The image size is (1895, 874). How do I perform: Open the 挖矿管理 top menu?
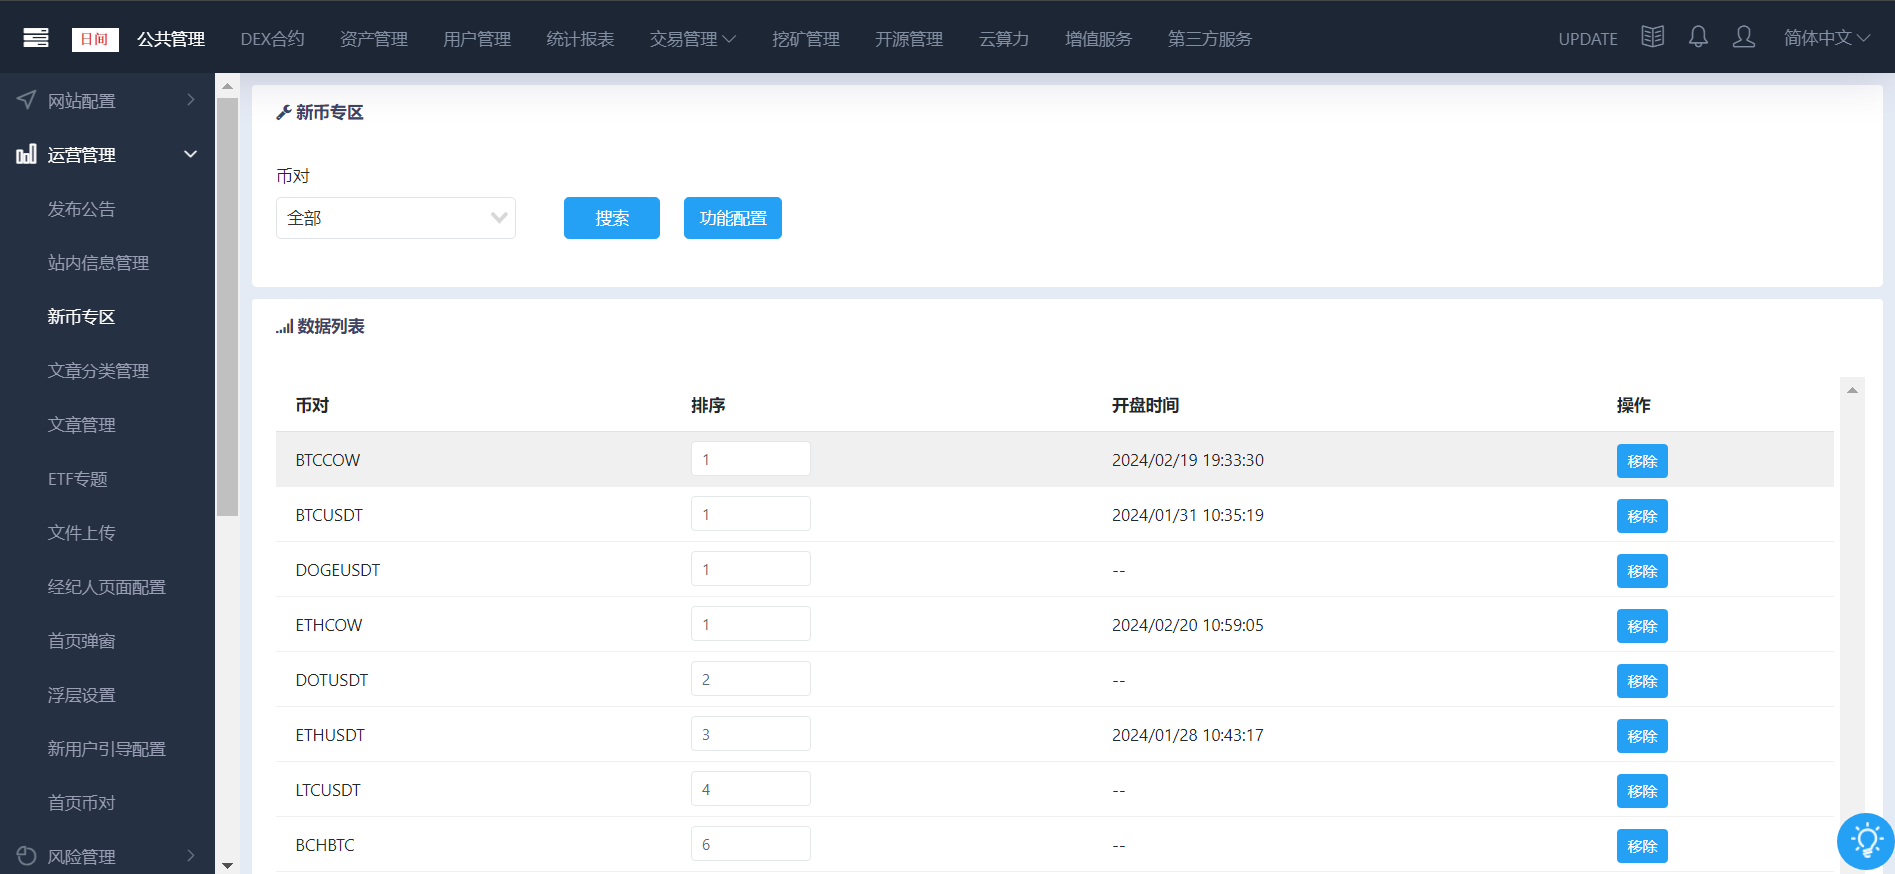806,39
